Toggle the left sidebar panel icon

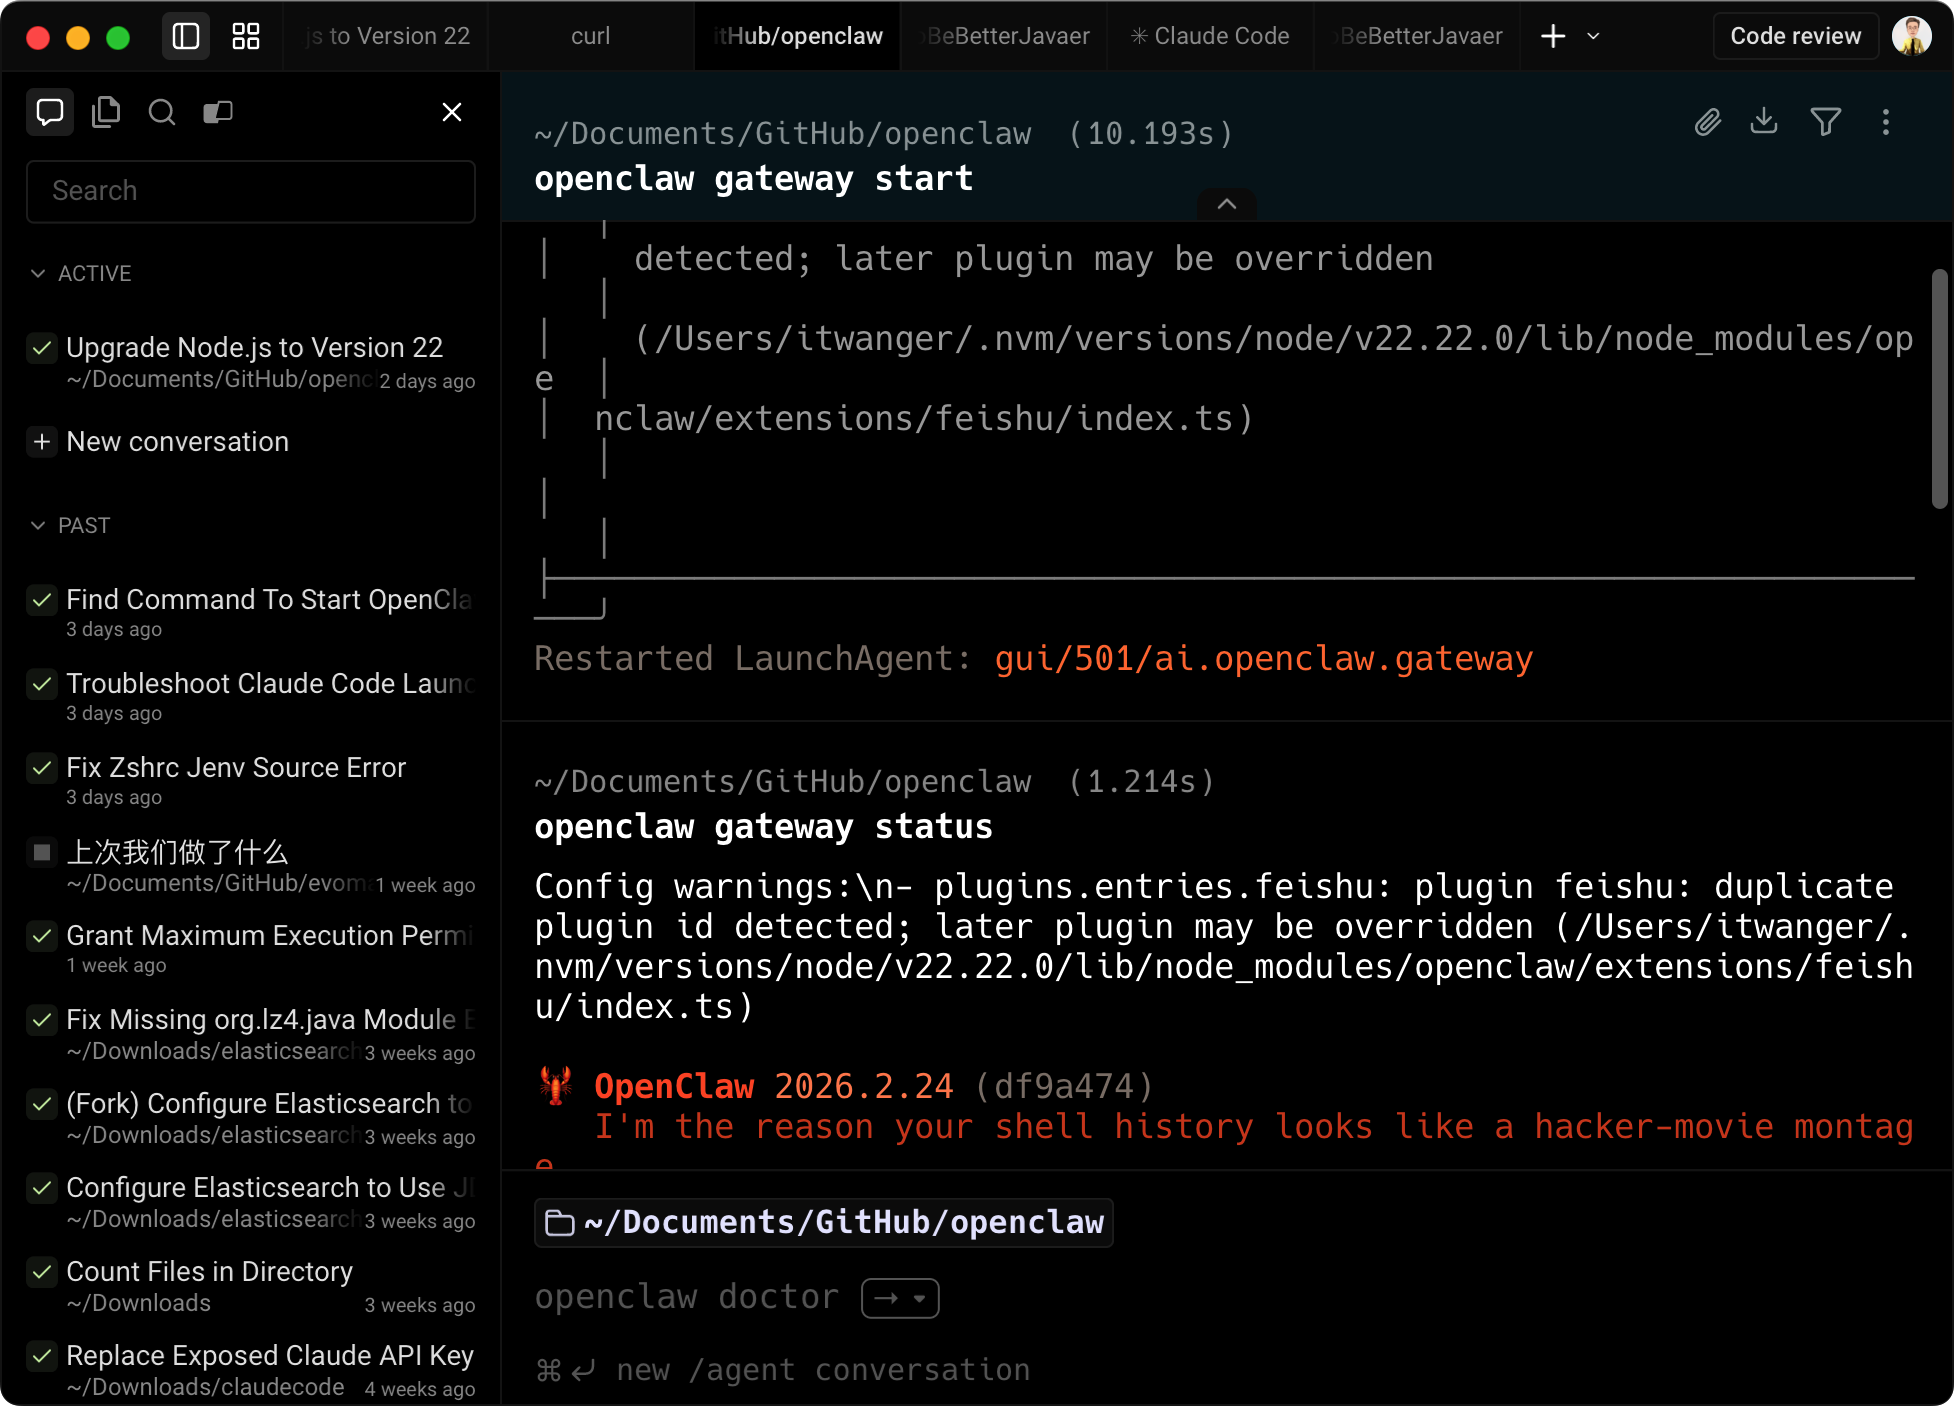pos(186,37)
